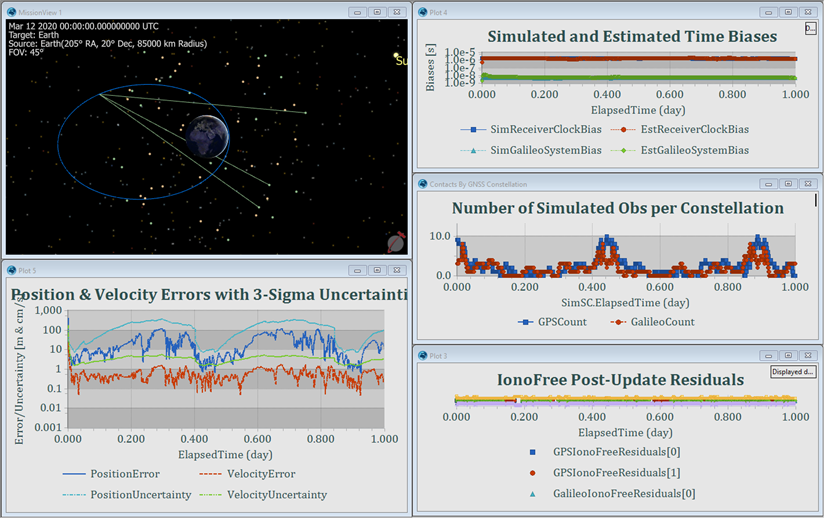Screen dimensions: 824x518
Task: Click the Plot 3 window icon
Action: (423, 356)
